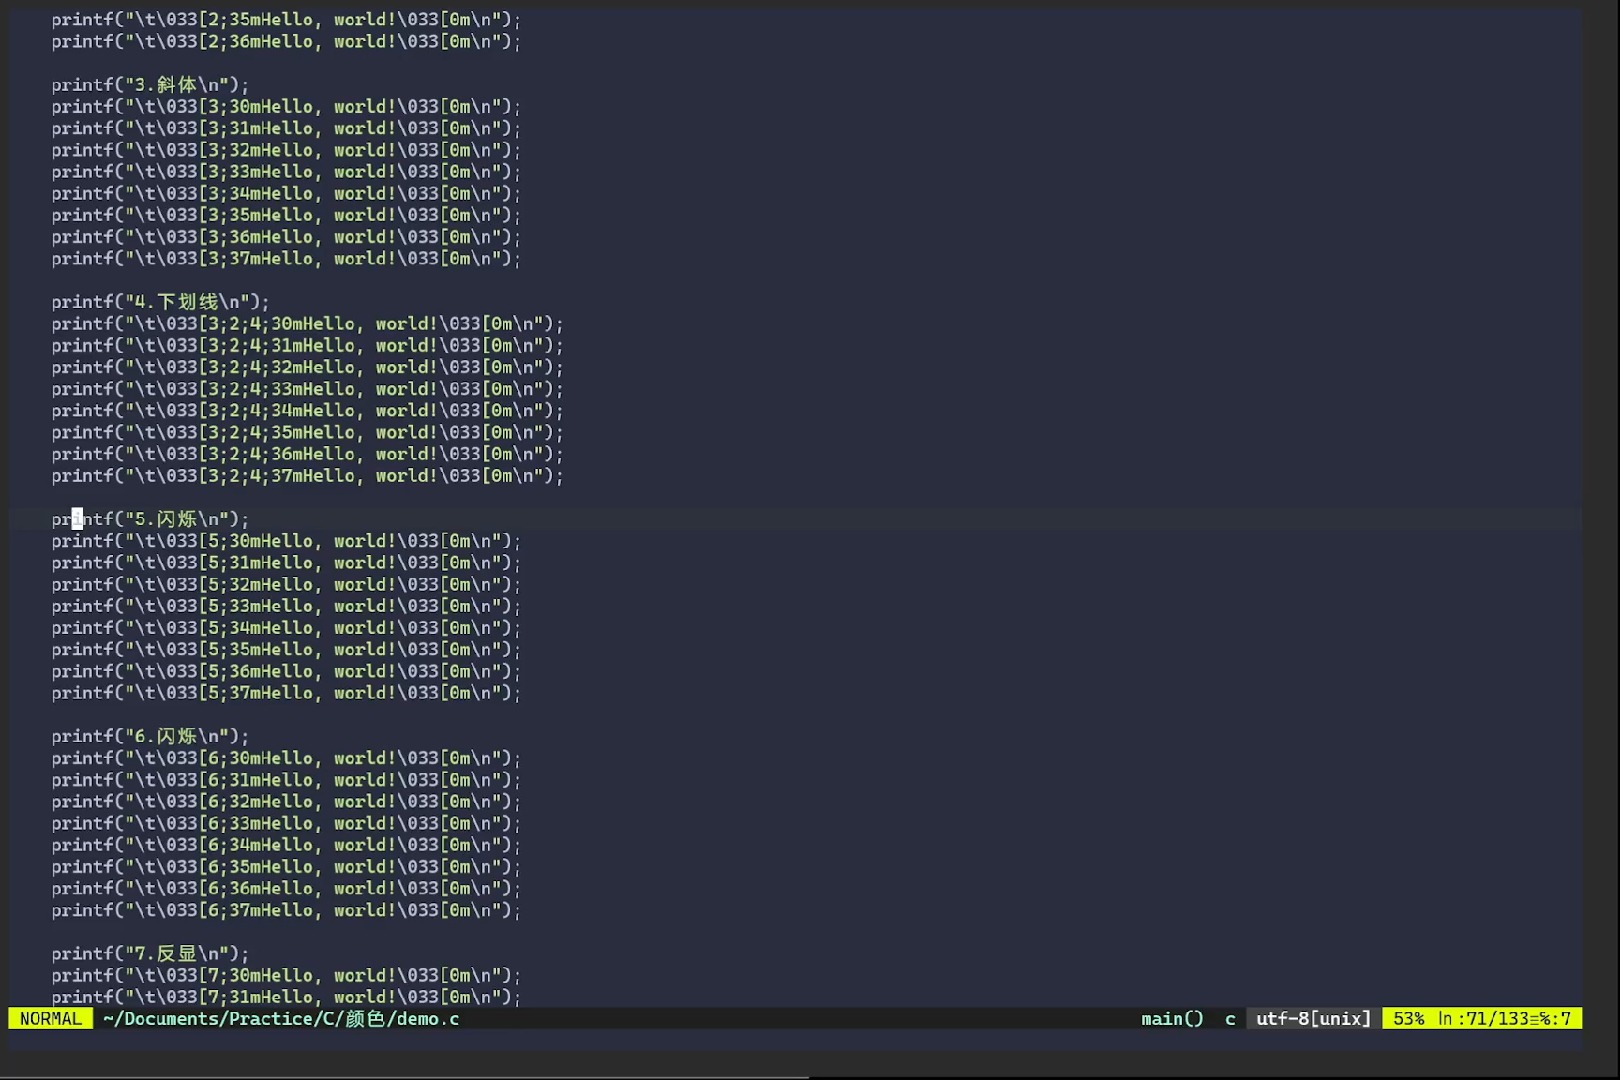This screenshot has width=1620, height=1080.
Task: Select the line containing "[3;30mHello"
Action: click(286, 106)
